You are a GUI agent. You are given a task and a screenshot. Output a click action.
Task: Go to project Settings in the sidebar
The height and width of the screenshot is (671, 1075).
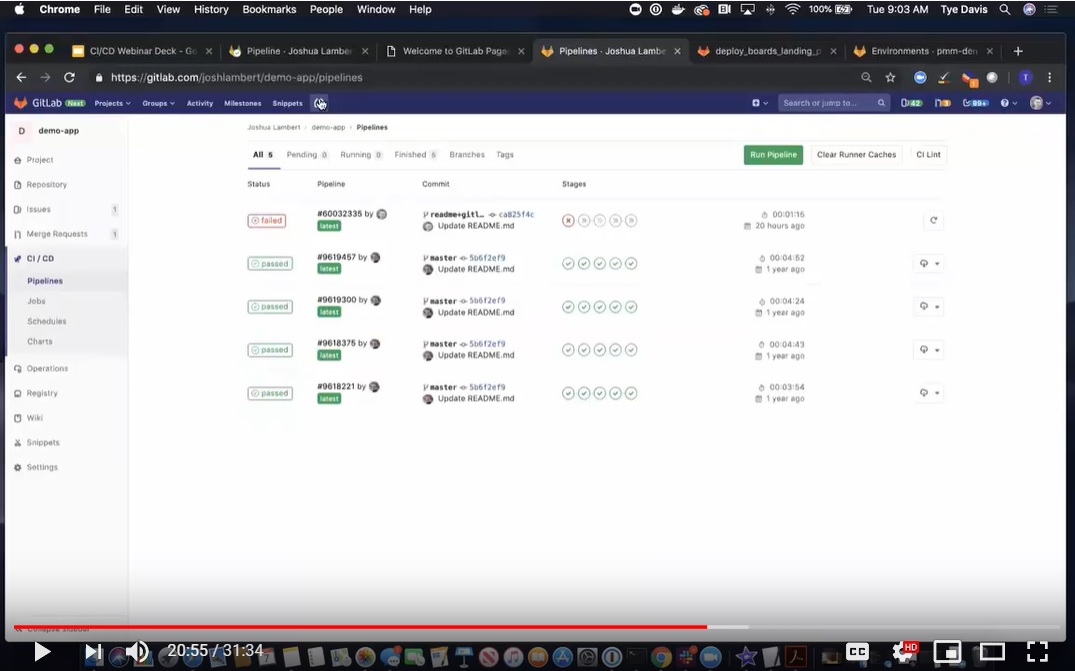pos(42,467)
